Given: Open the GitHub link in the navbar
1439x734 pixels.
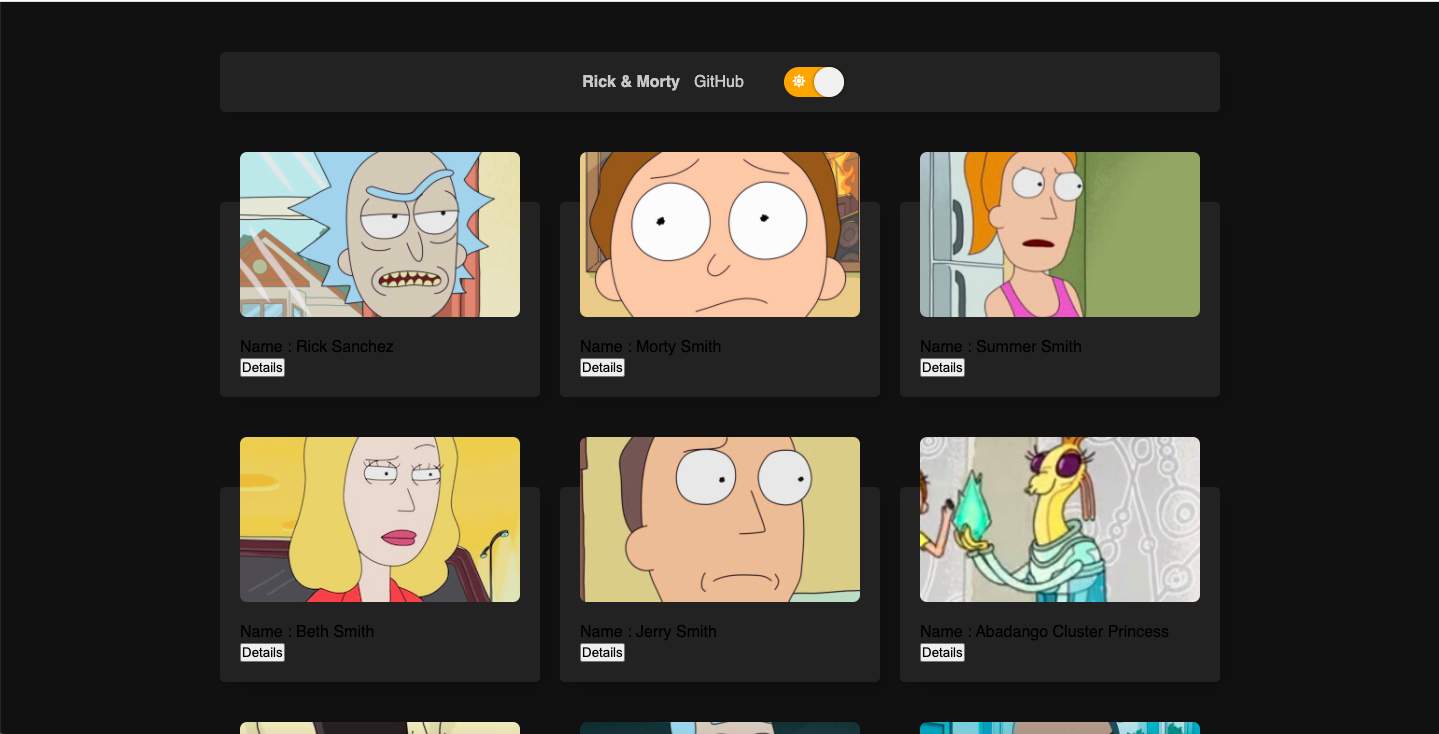Looking at the screenshot, I should [719, 81].
